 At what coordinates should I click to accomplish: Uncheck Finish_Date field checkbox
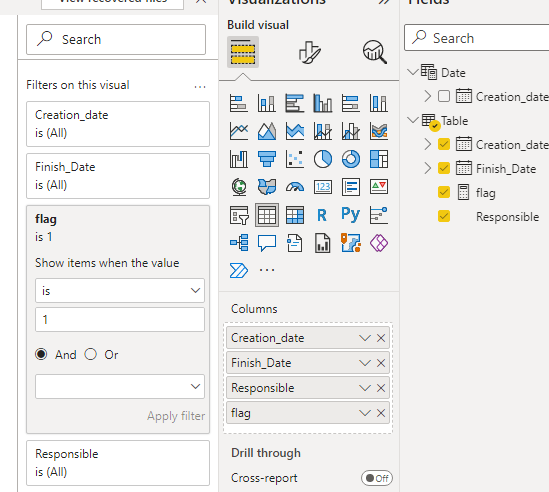[x=444, y=168]
